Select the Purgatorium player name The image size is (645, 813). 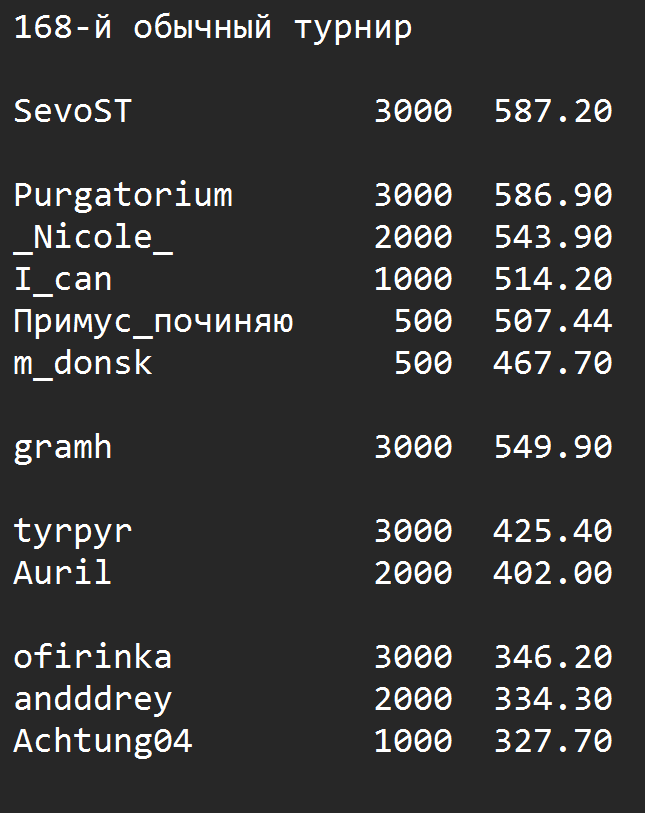point(123,197)
